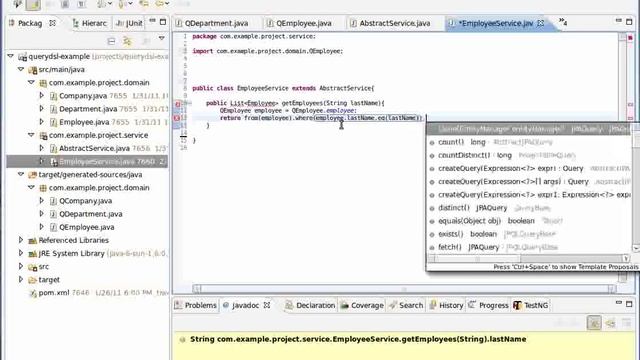
Task: Expand the target folder node
Action: 21,279
